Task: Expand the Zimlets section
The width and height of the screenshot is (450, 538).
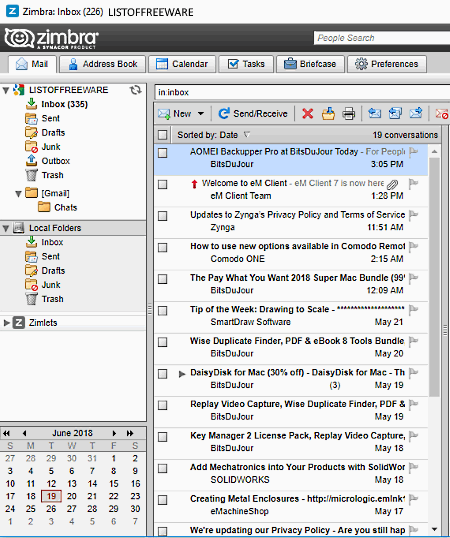Action: (6, 323)
